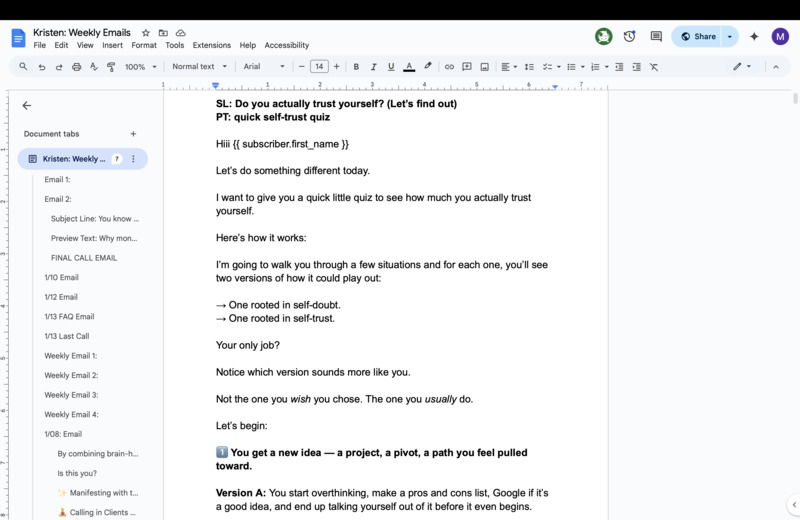Close the document tabs sidebar with back arrow
This screenshot has height=520, width=800.
tap(27, 106)
